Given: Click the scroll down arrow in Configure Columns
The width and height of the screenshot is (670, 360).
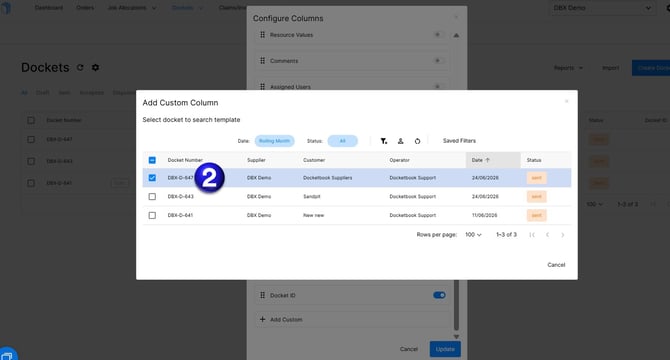Looking at the screenshot, I should [456, 337].
